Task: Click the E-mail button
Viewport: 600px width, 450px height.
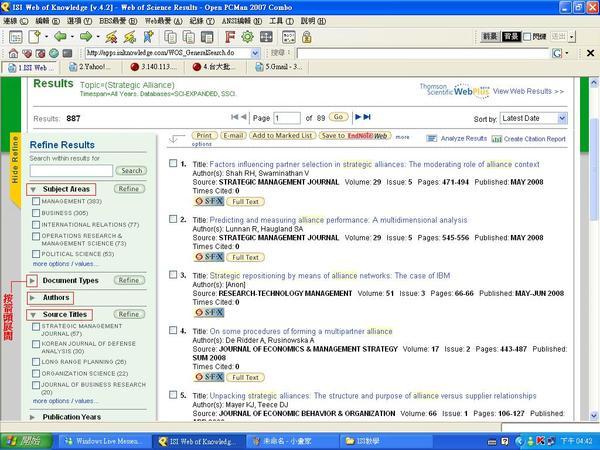Action: pyautogui.click(x=233, y=135)
